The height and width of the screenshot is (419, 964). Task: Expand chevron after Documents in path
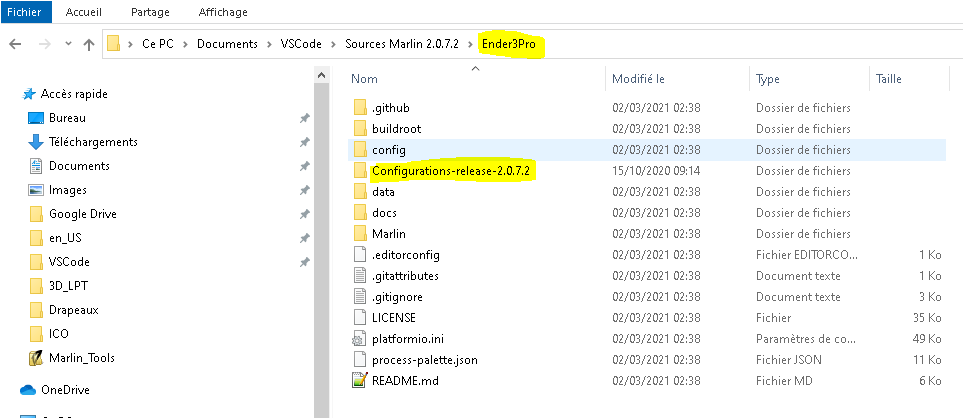(269, 44)
